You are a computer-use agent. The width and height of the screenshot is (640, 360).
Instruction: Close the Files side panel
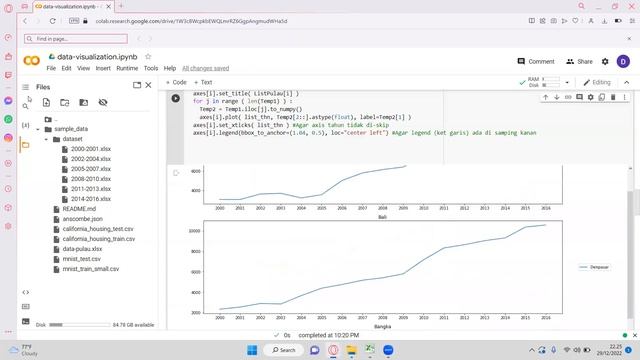149,85
